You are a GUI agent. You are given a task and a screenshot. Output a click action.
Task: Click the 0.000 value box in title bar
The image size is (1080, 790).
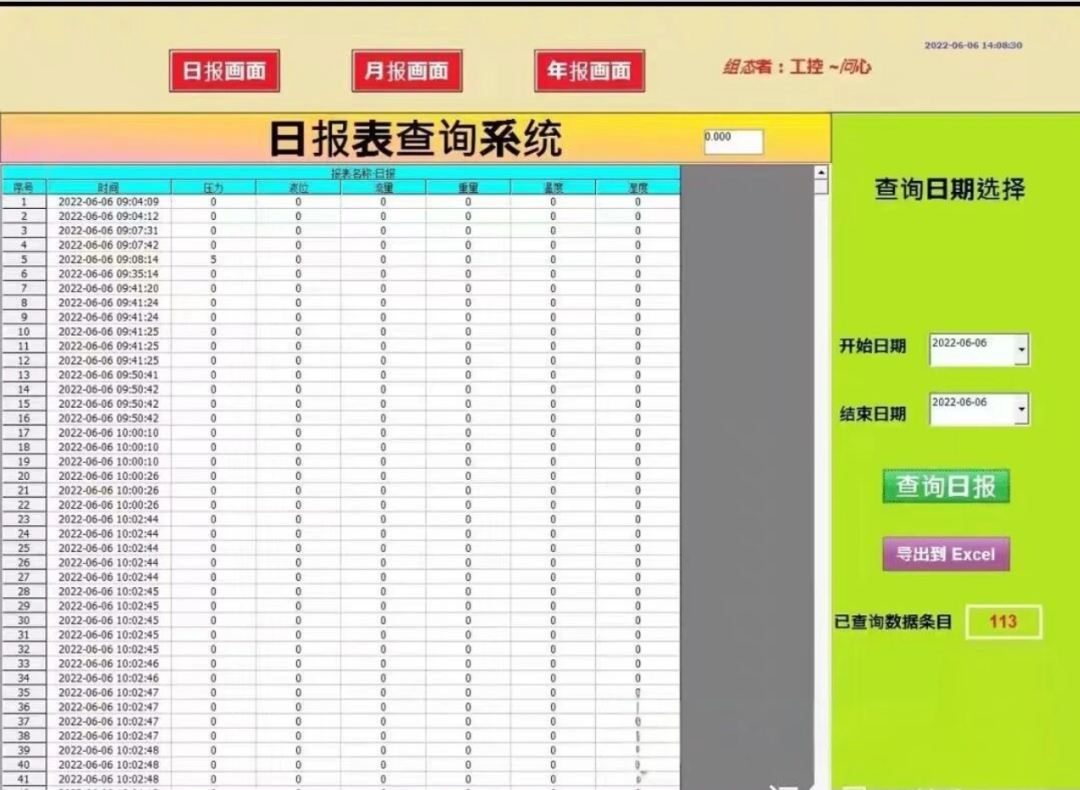click(x=733, y=141)
